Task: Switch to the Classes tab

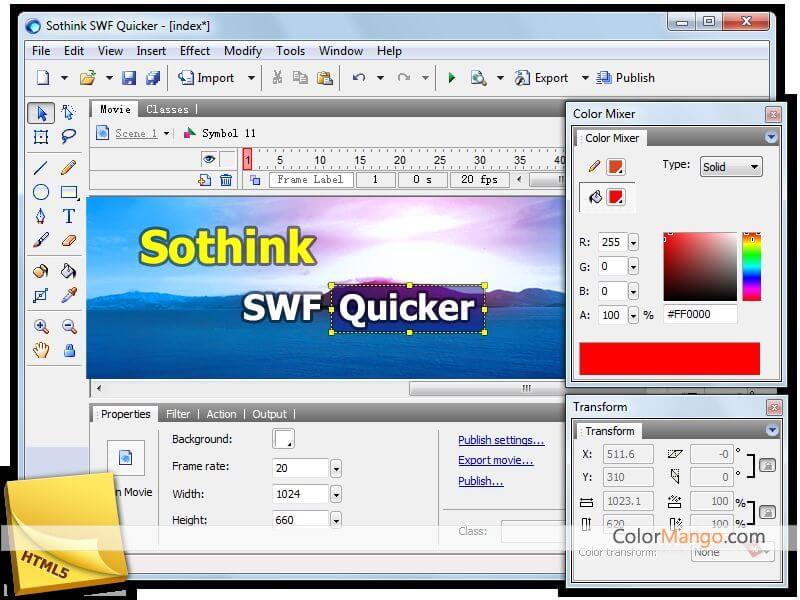Action: [x=167, y=109]
